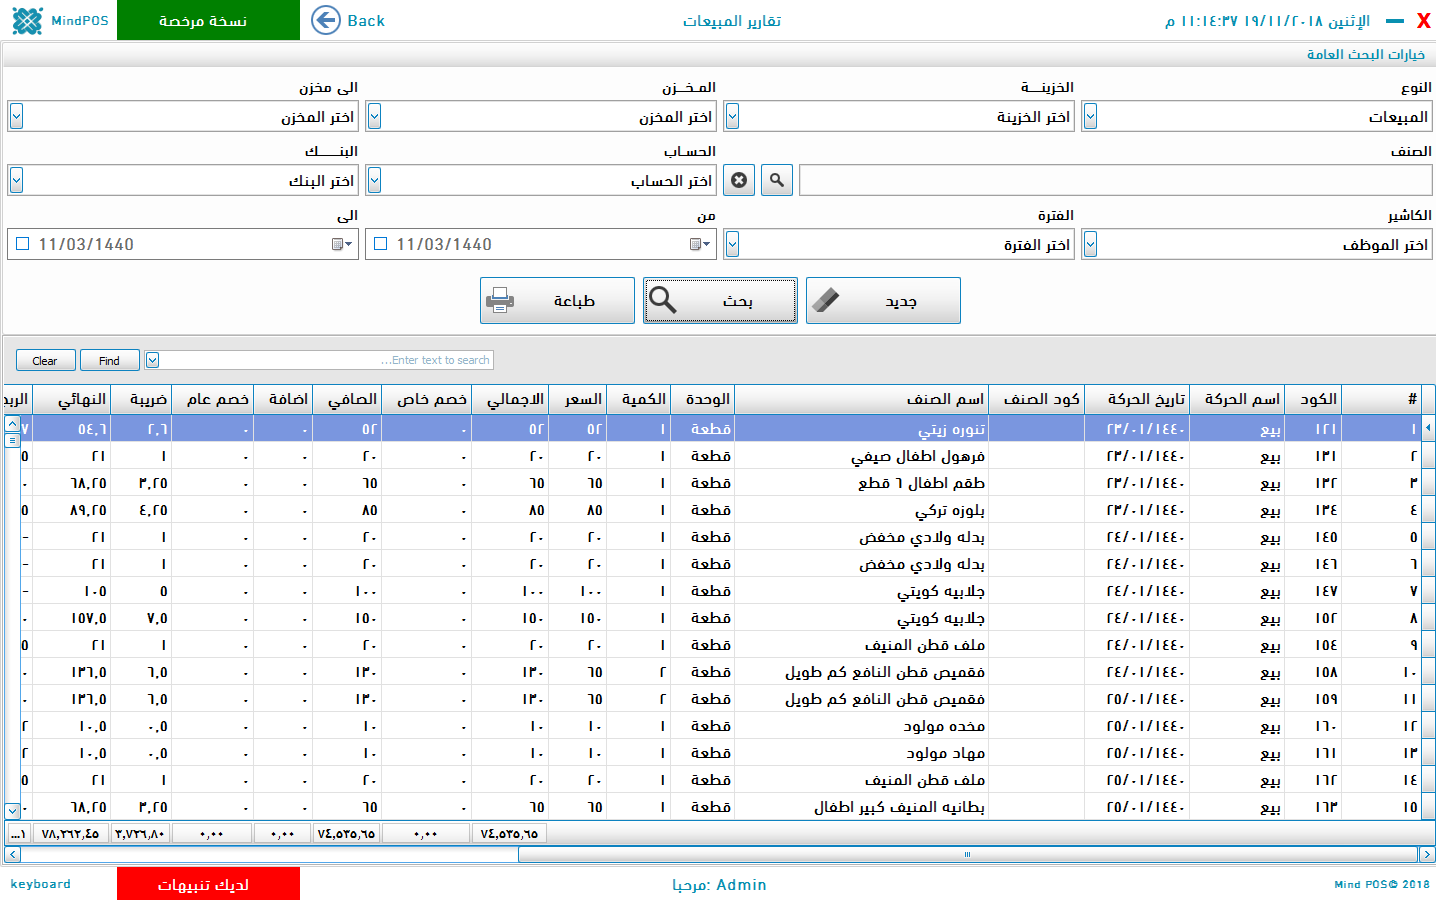Enable the 'من' from-date checkbox
The width and height of the screenshot is (1436, 900).
coord(380,244)
